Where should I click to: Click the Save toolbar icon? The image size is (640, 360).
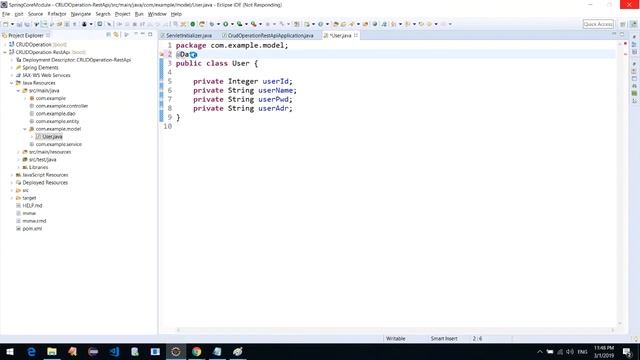(x=19, y=24)
